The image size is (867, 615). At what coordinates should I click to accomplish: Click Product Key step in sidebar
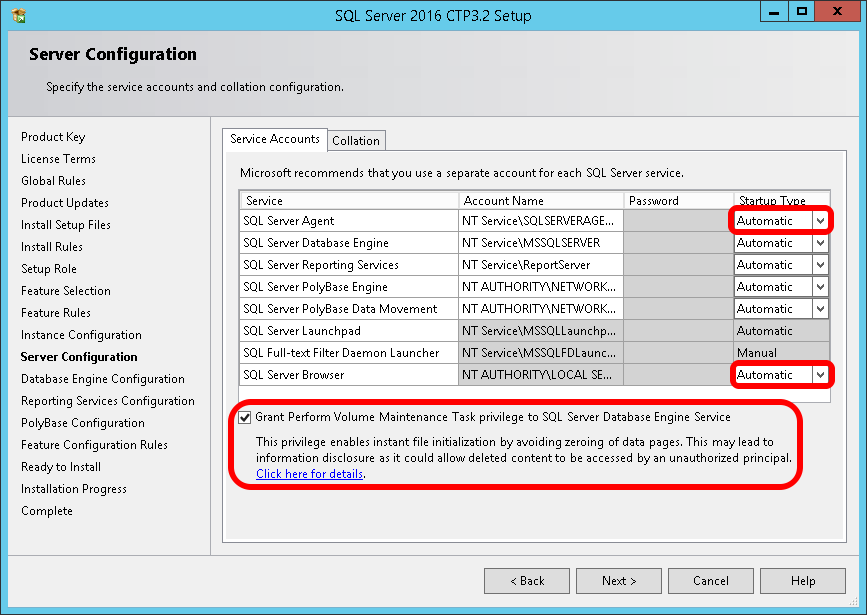point(53,137)
